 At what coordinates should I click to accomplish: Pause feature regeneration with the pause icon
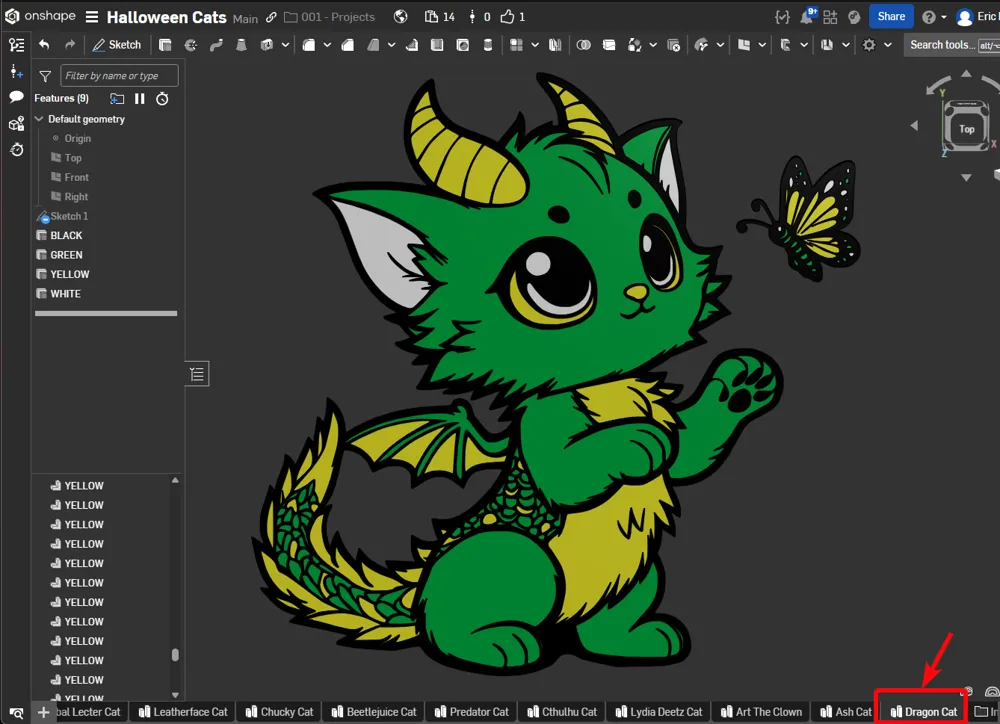tap(140, 99)
